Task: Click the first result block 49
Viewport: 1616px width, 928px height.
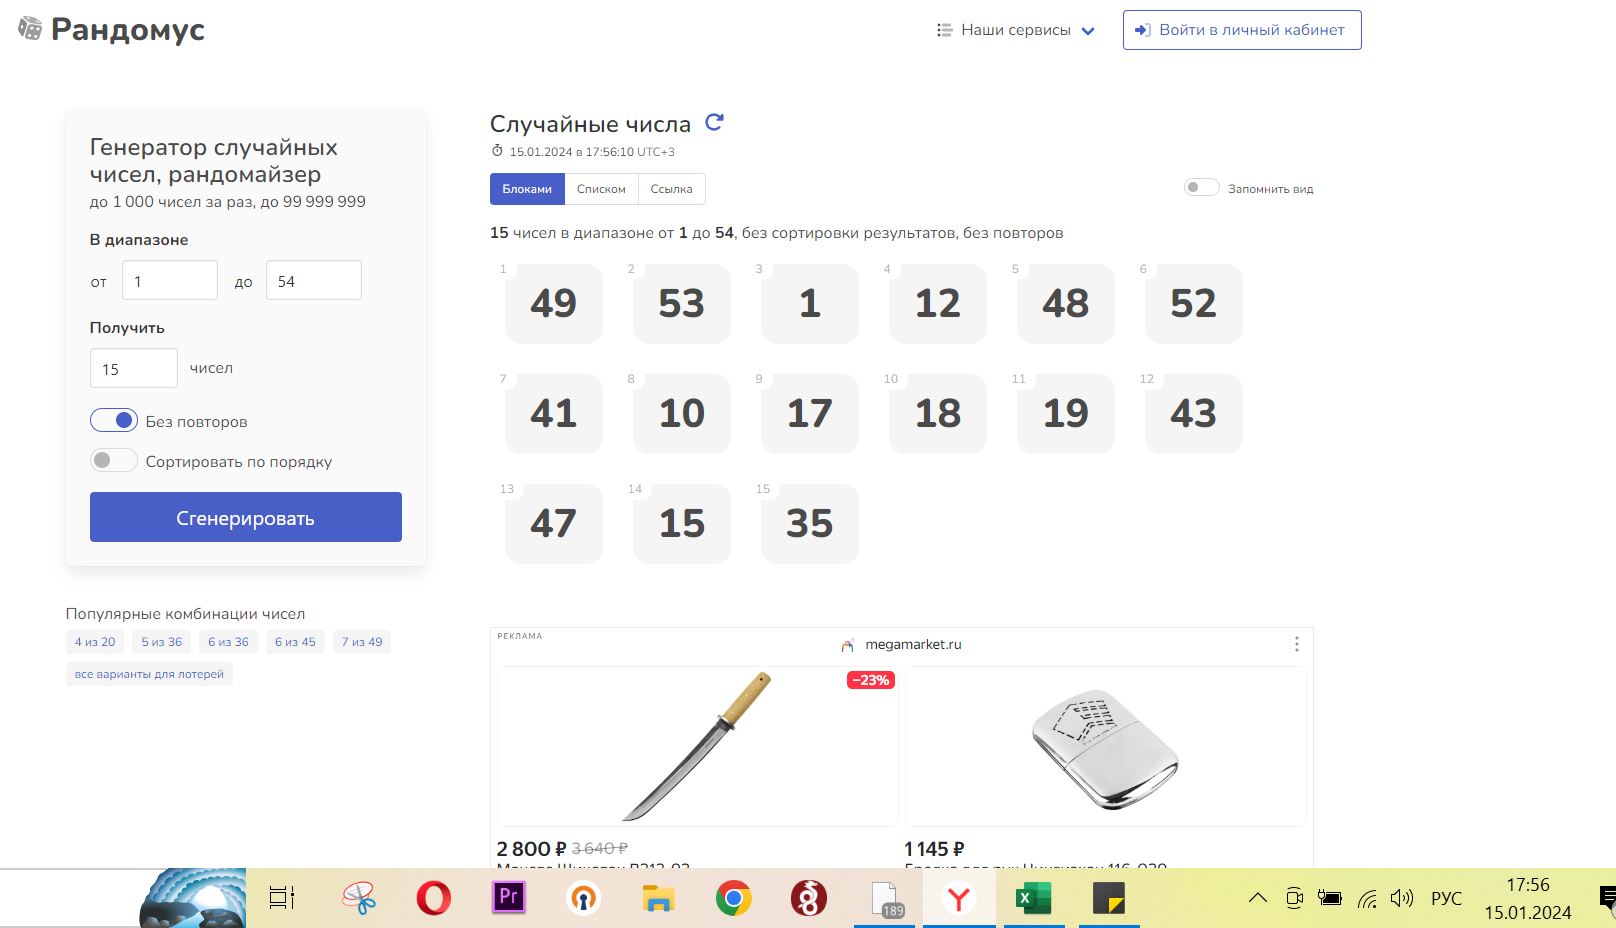Action: coord(554,304)
